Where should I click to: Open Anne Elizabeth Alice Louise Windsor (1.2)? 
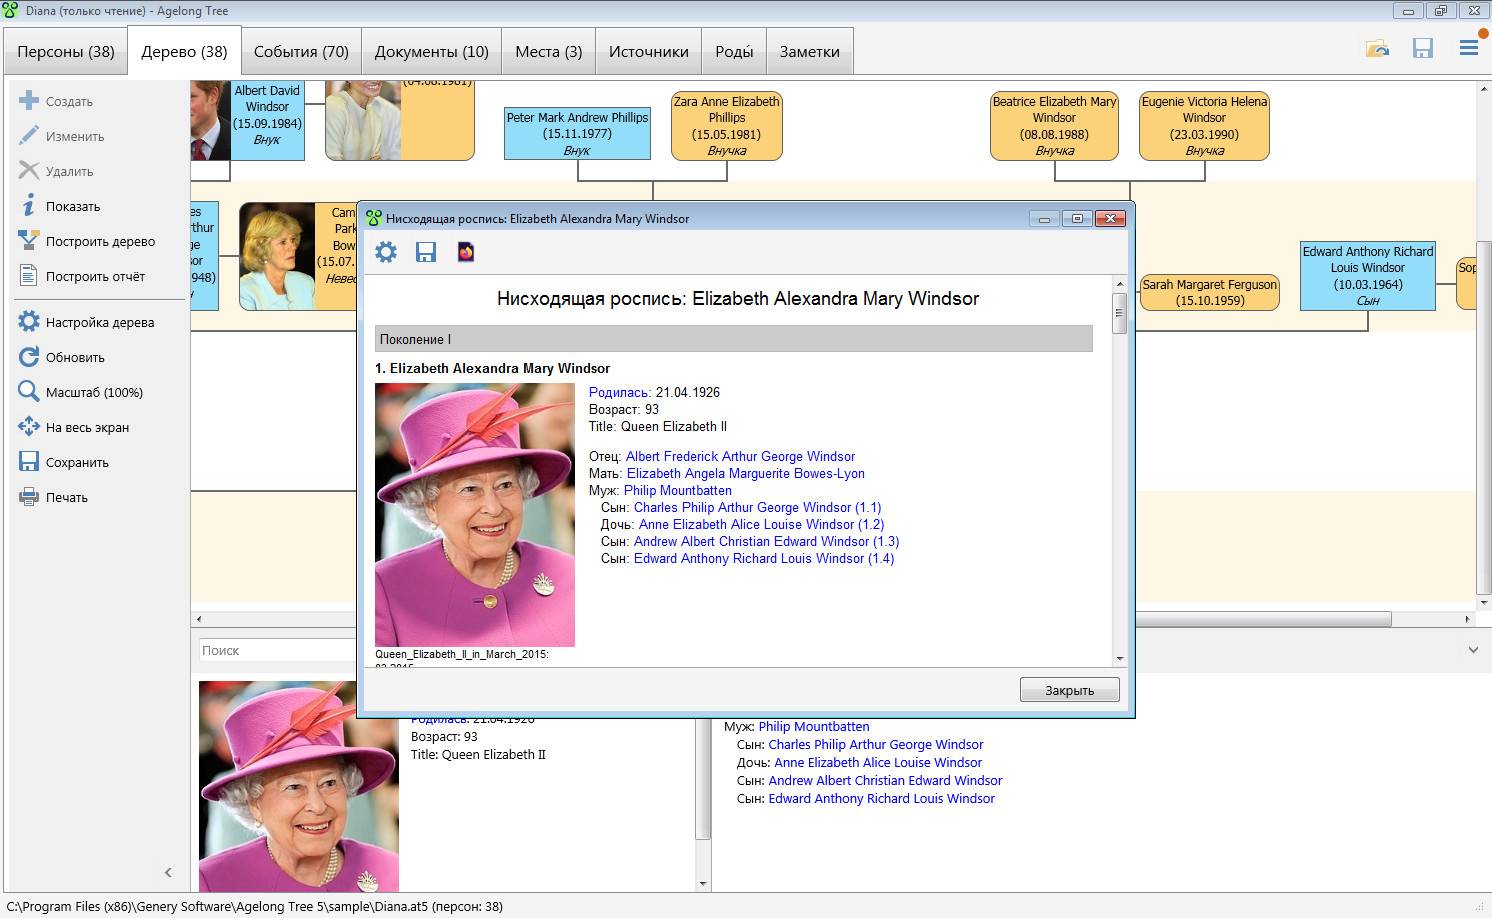(761, 524)
